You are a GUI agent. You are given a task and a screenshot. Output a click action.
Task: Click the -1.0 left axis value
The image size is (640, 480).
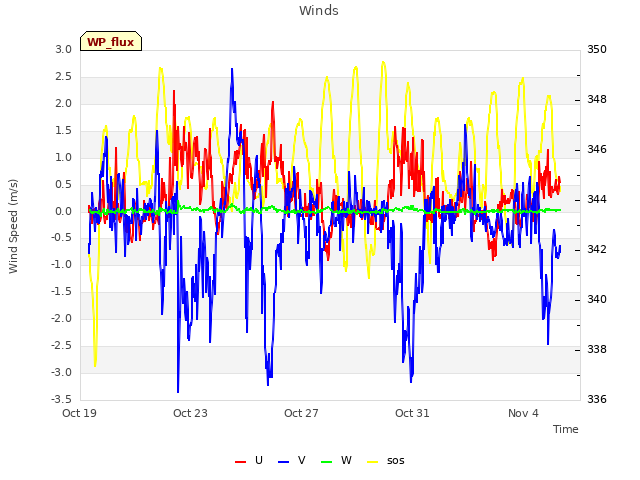(x=62, y=264)
